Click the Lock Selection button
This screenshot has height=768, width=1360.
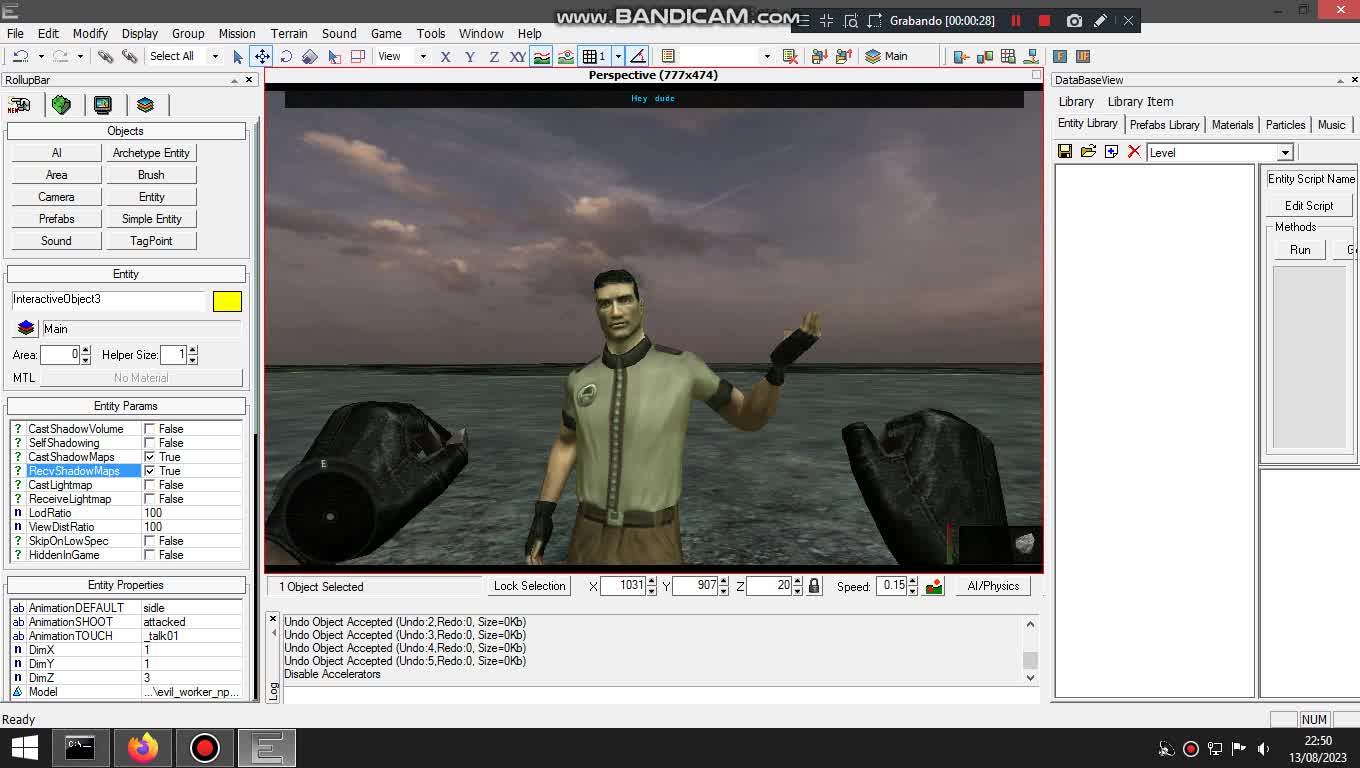pyautogui.click(x=528, y=586)
